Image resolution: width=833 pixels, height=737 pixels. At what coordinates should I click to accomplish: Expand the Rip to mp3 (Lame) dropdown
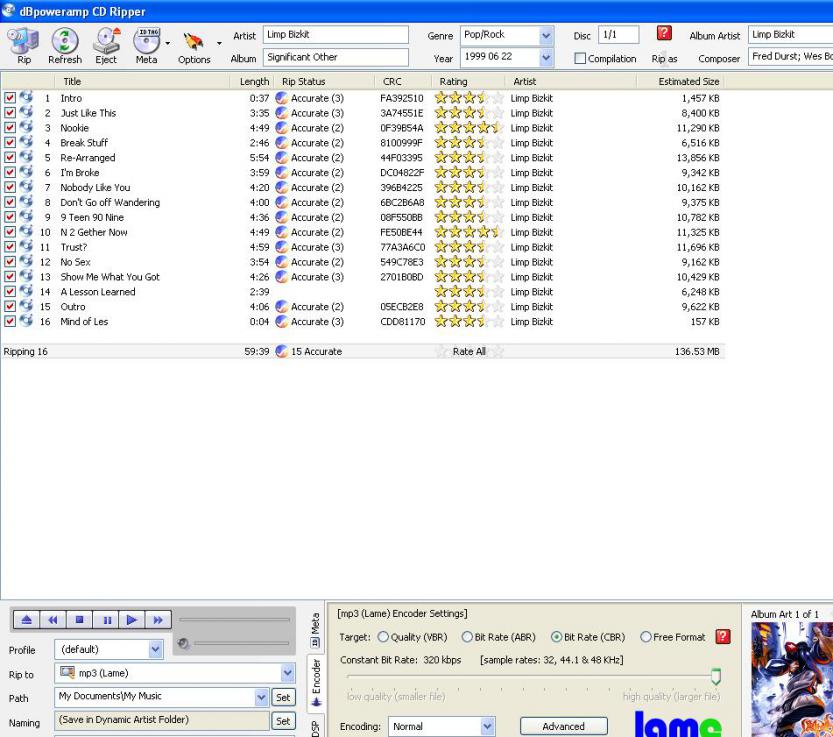tap(288, 674)
